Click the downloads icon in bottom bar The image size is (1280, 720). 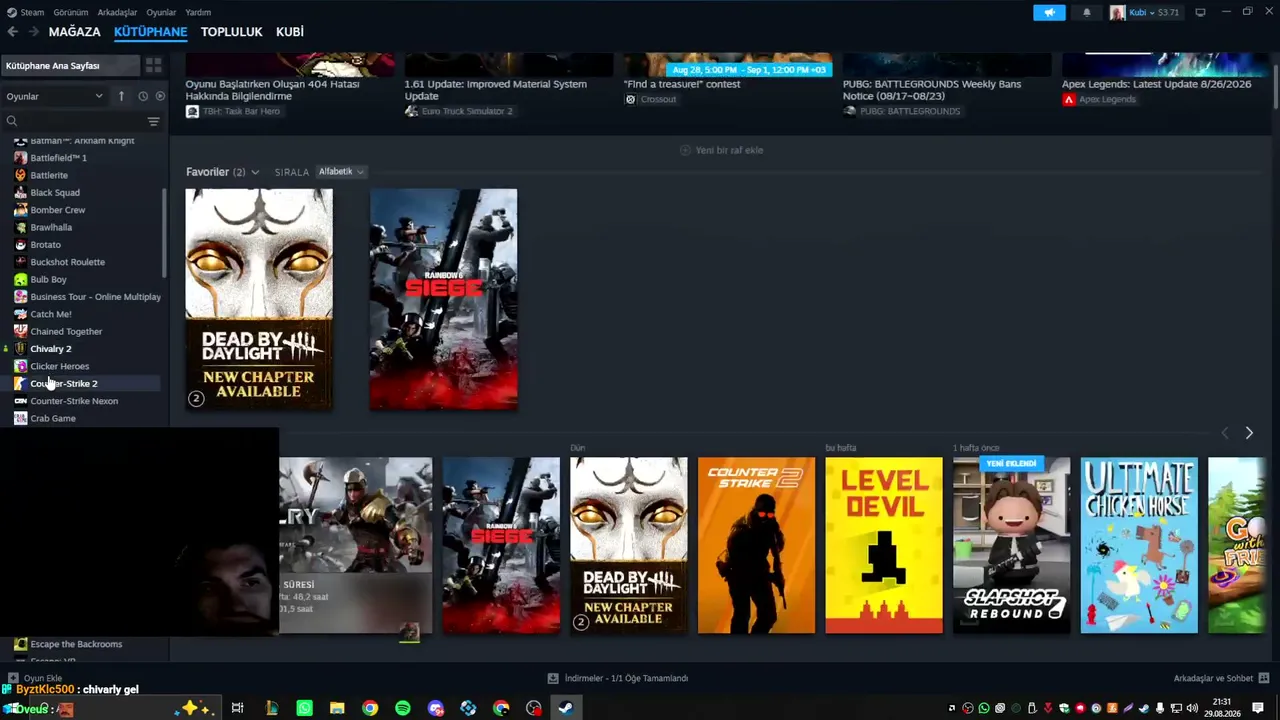tap(553, 678)
